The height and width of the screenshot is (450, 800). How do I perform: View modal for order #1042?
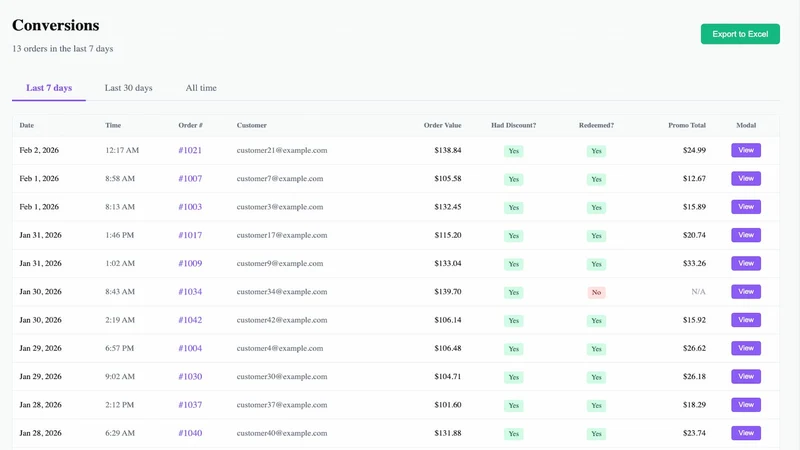click(745, 320)
